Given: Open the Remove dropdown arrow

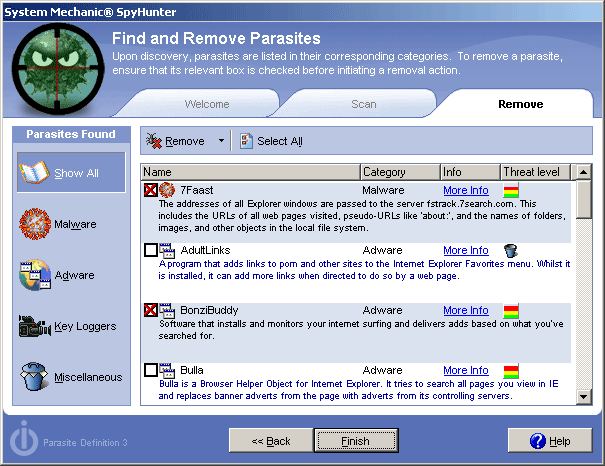Looking at the screenshot, I should pyautogui.click(x=221, y=141).
